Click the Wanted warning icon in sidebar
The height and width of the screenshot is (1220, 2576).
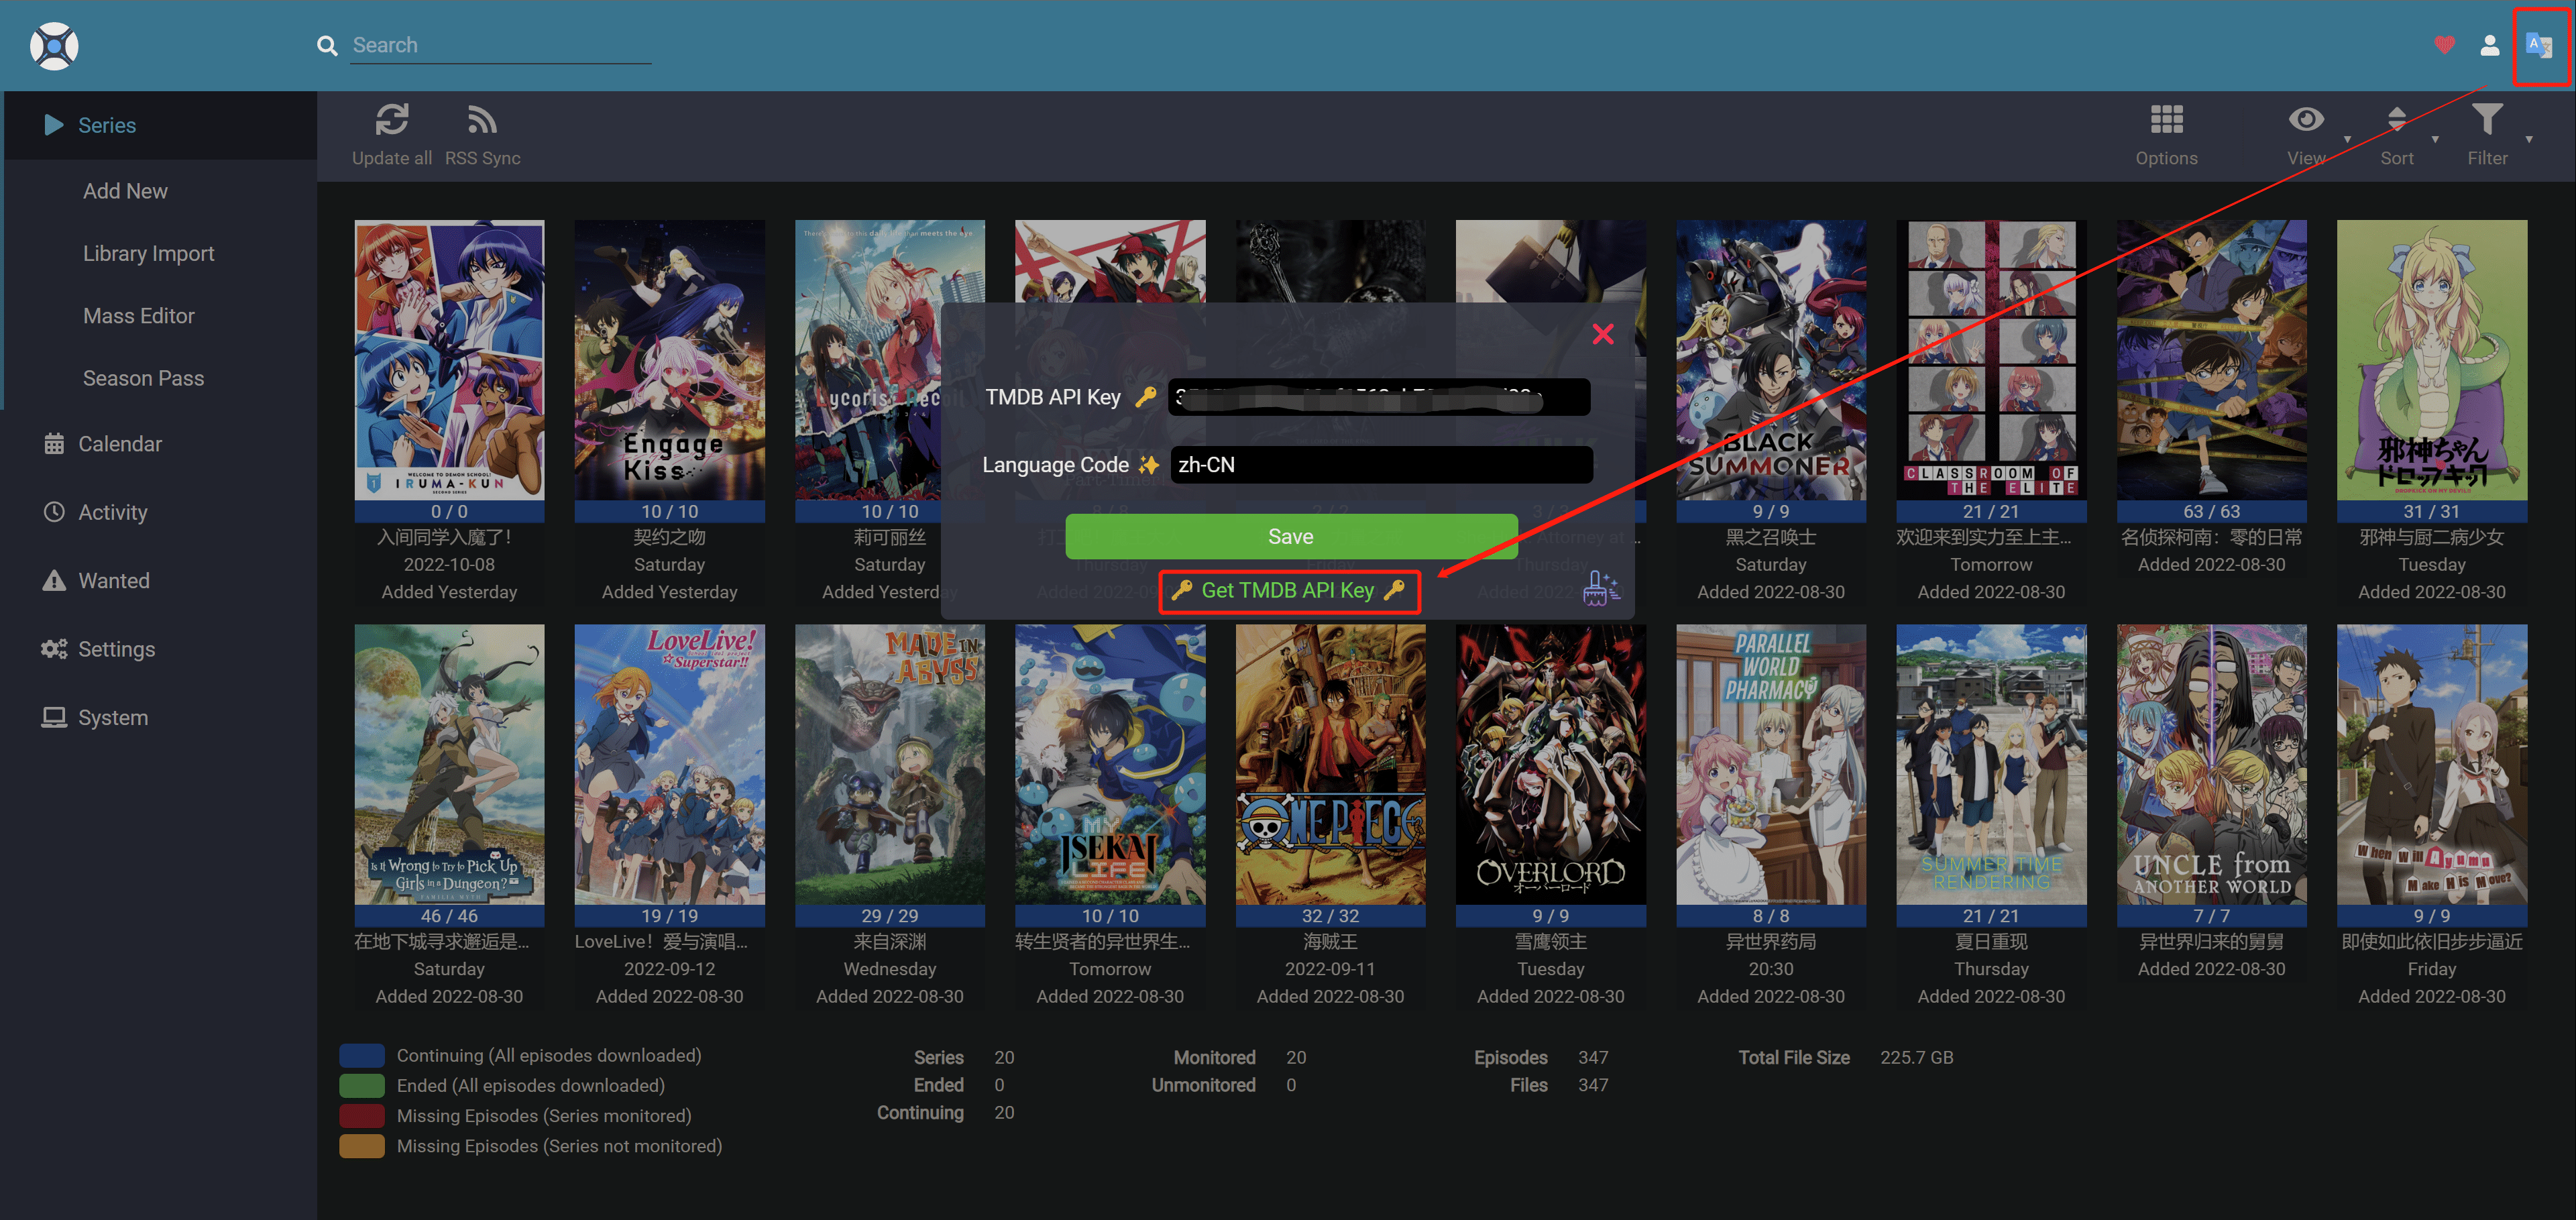pyautogui.click(x=54, y=581)
